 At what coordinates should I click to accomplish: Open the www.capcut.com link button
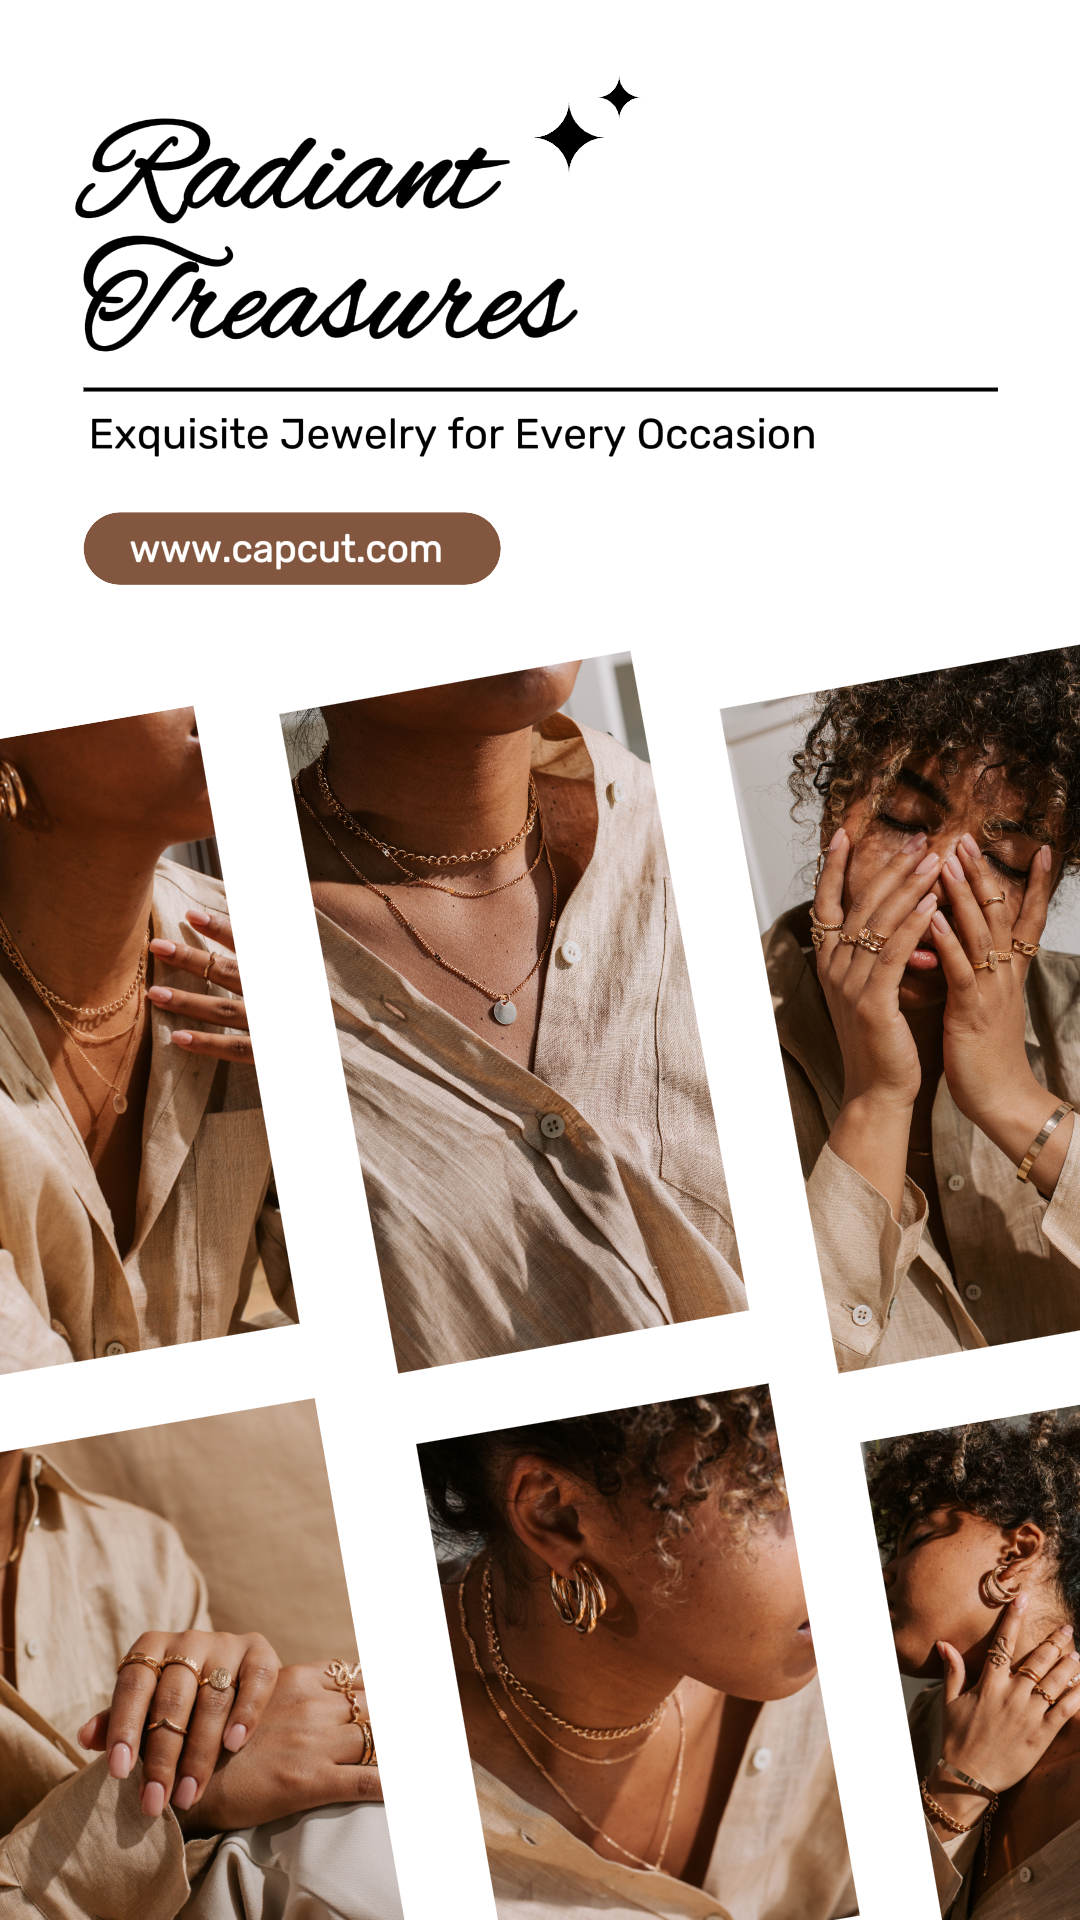pos(292,549)
